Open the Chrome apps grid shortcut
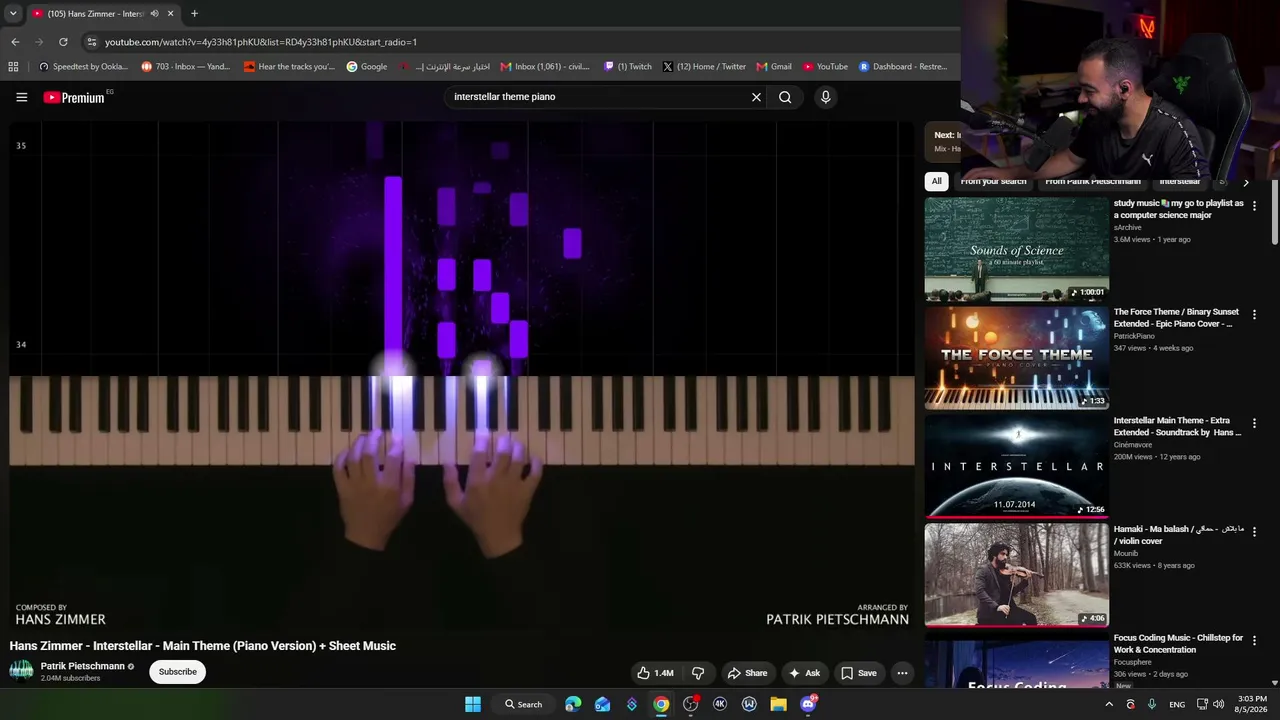The height and width of the screenshot is (720, 1280). 13,67
